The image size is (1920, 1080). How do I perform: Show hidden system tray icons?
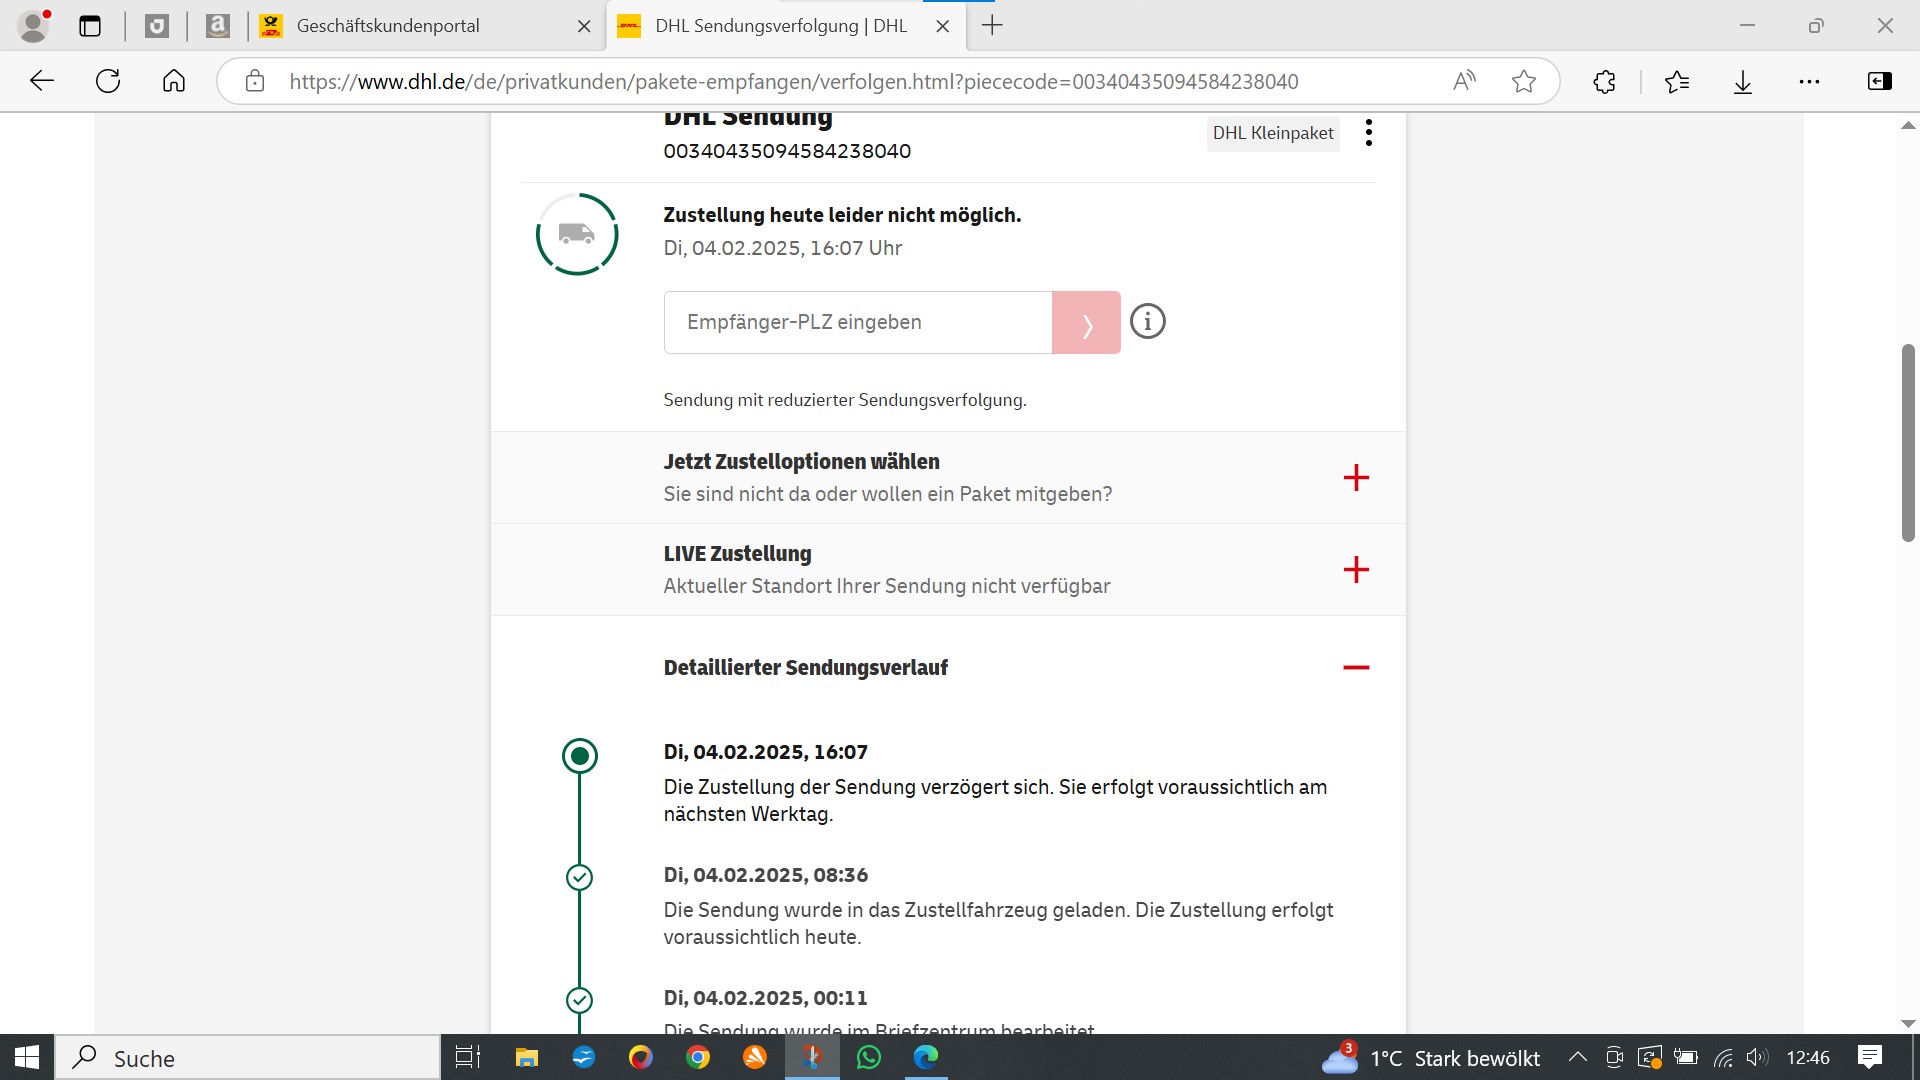[x=1577, y=1057]
